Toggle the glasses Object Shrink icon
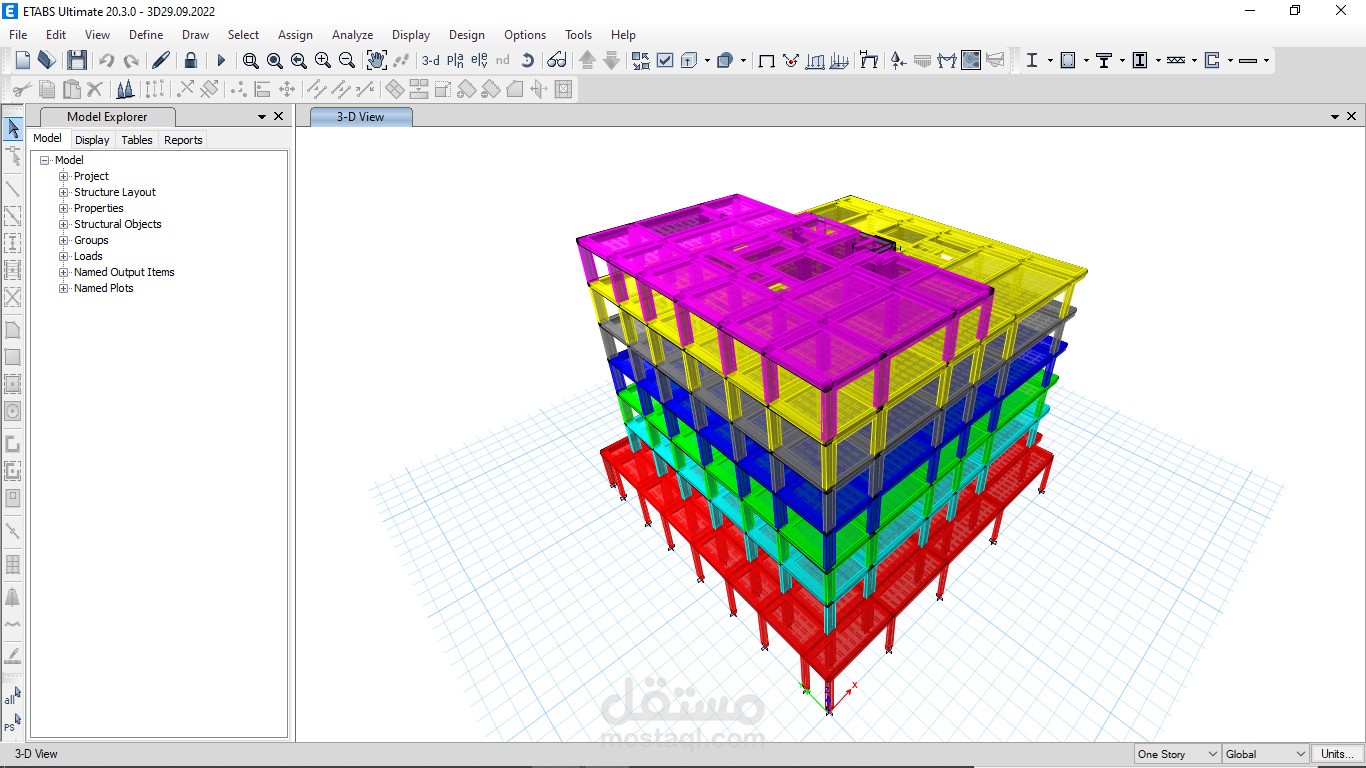The image size is (1366, 768). coord(557,60)
